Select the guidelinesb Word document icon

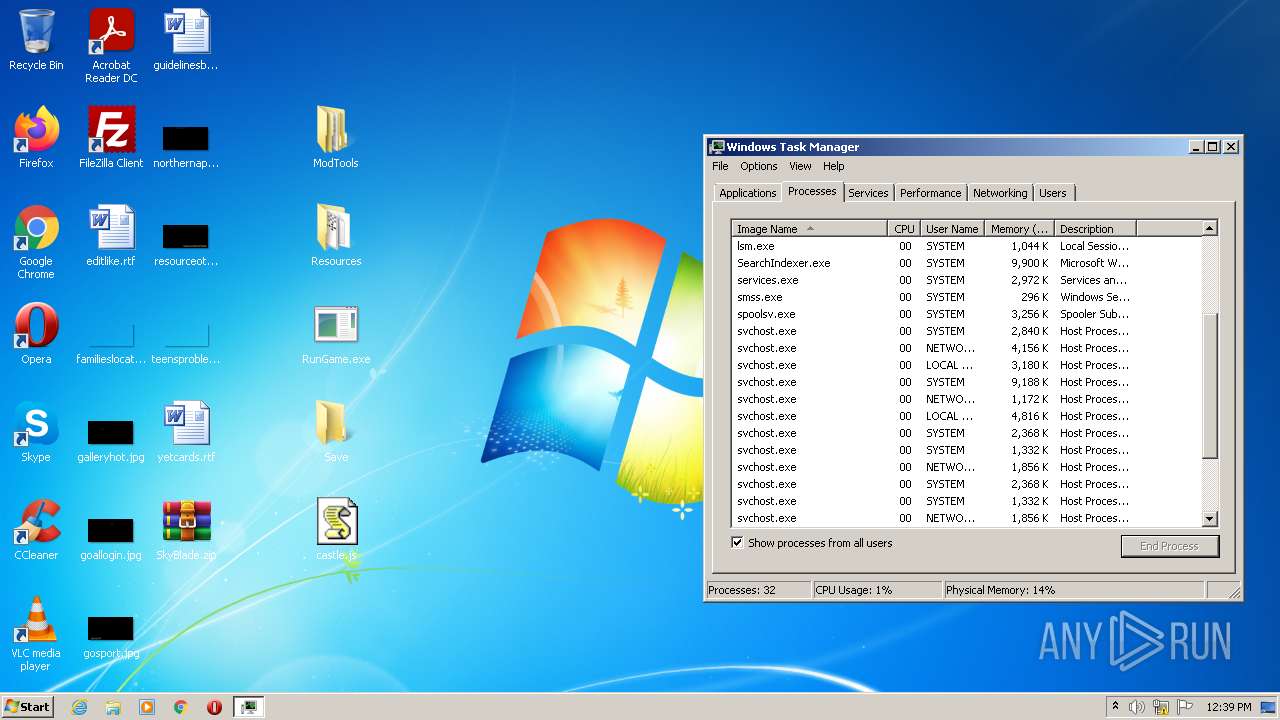pos(186,40)
